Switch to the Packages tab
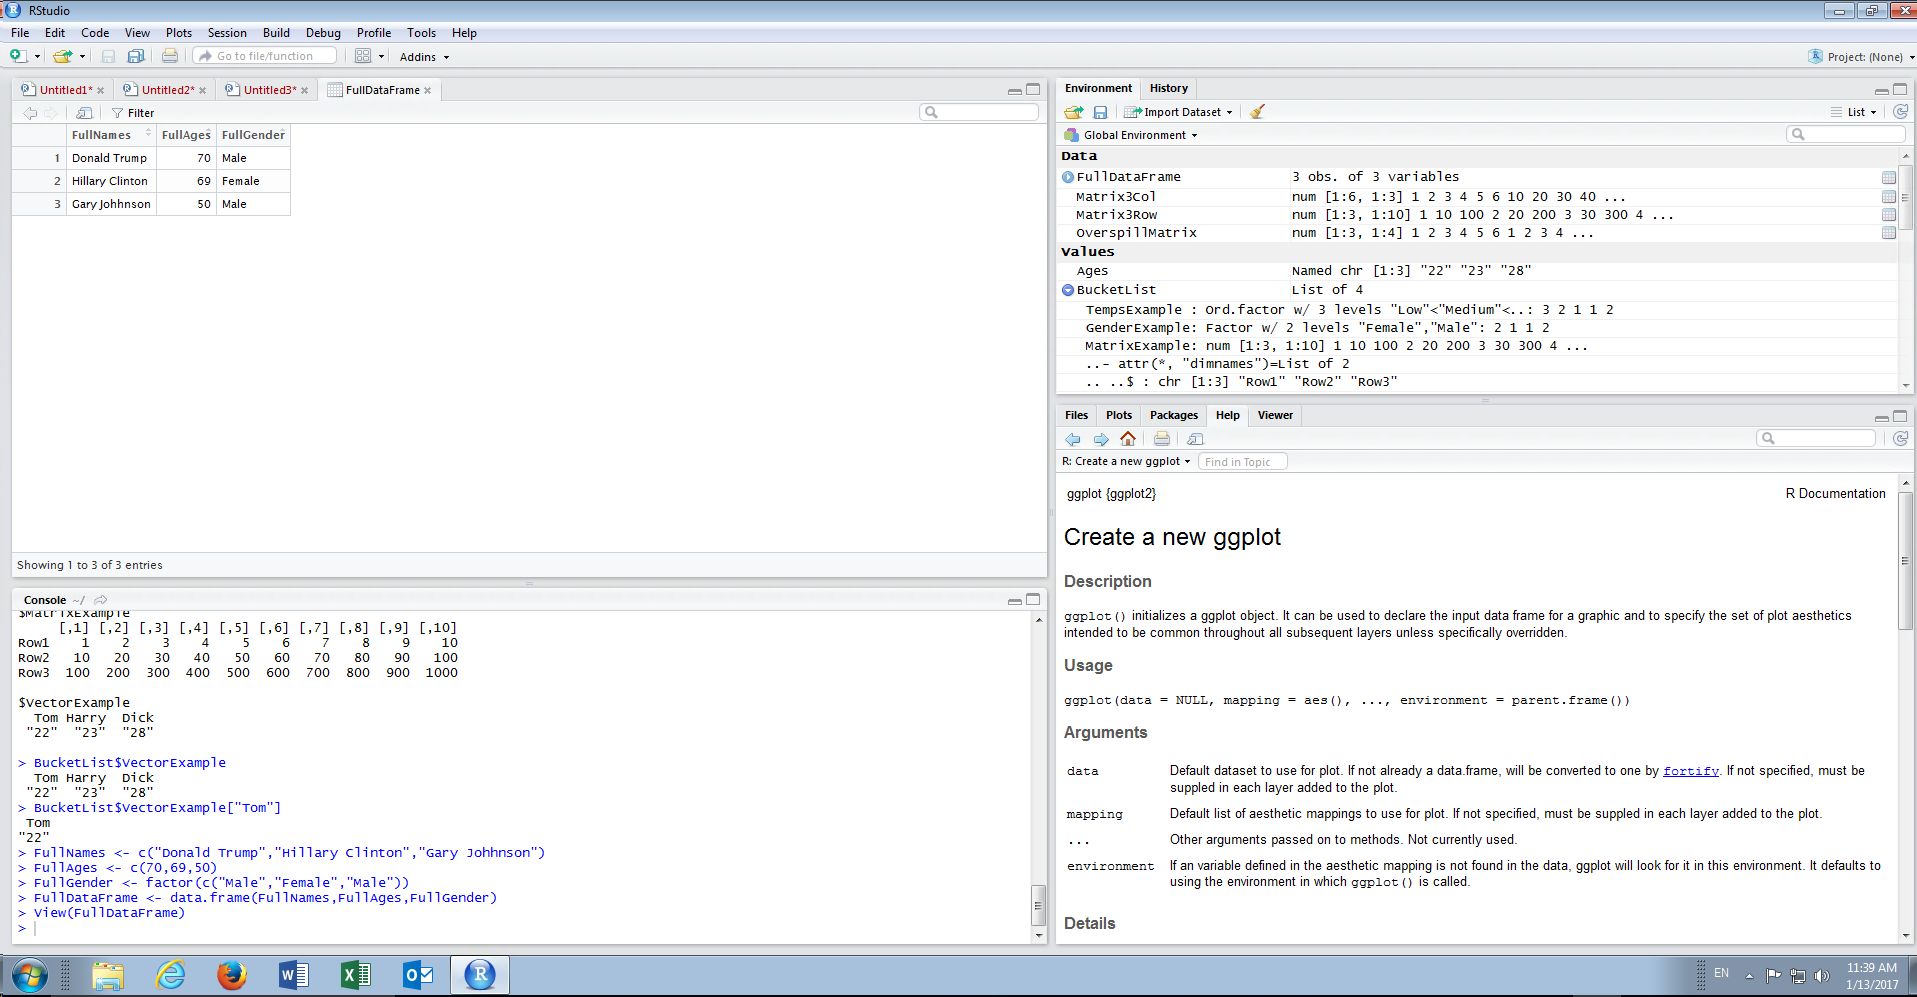This screenshot has width=1917, height=997. 1173,415
